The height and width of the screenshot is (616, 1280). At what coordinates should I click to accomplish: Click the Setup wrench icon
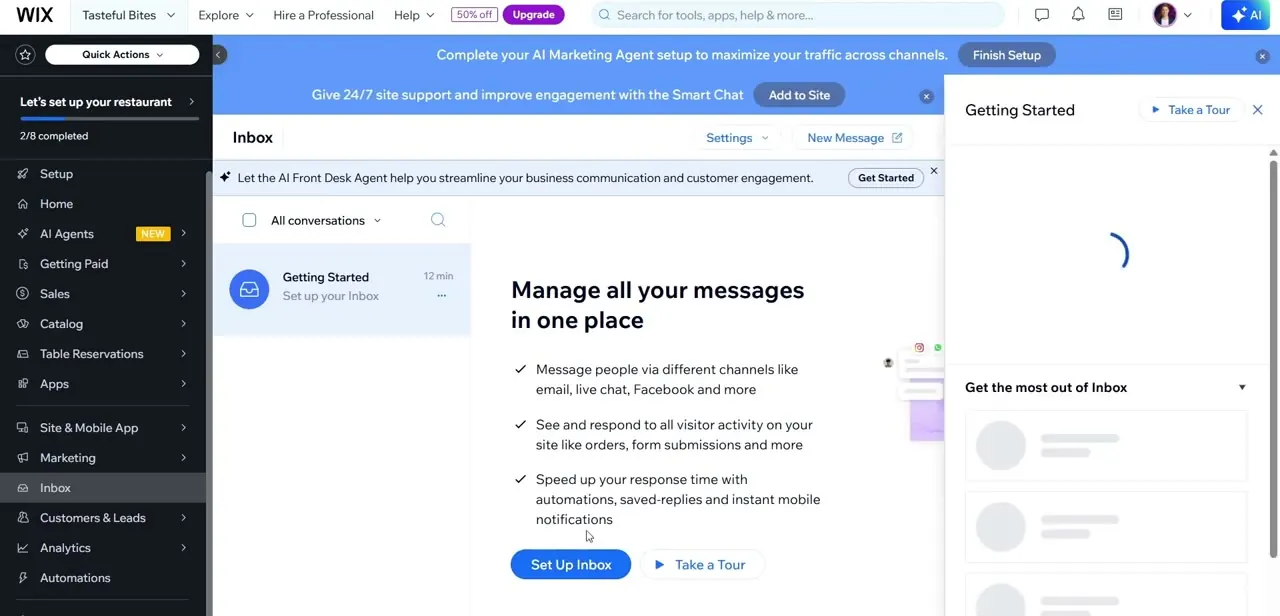point(22,174)
